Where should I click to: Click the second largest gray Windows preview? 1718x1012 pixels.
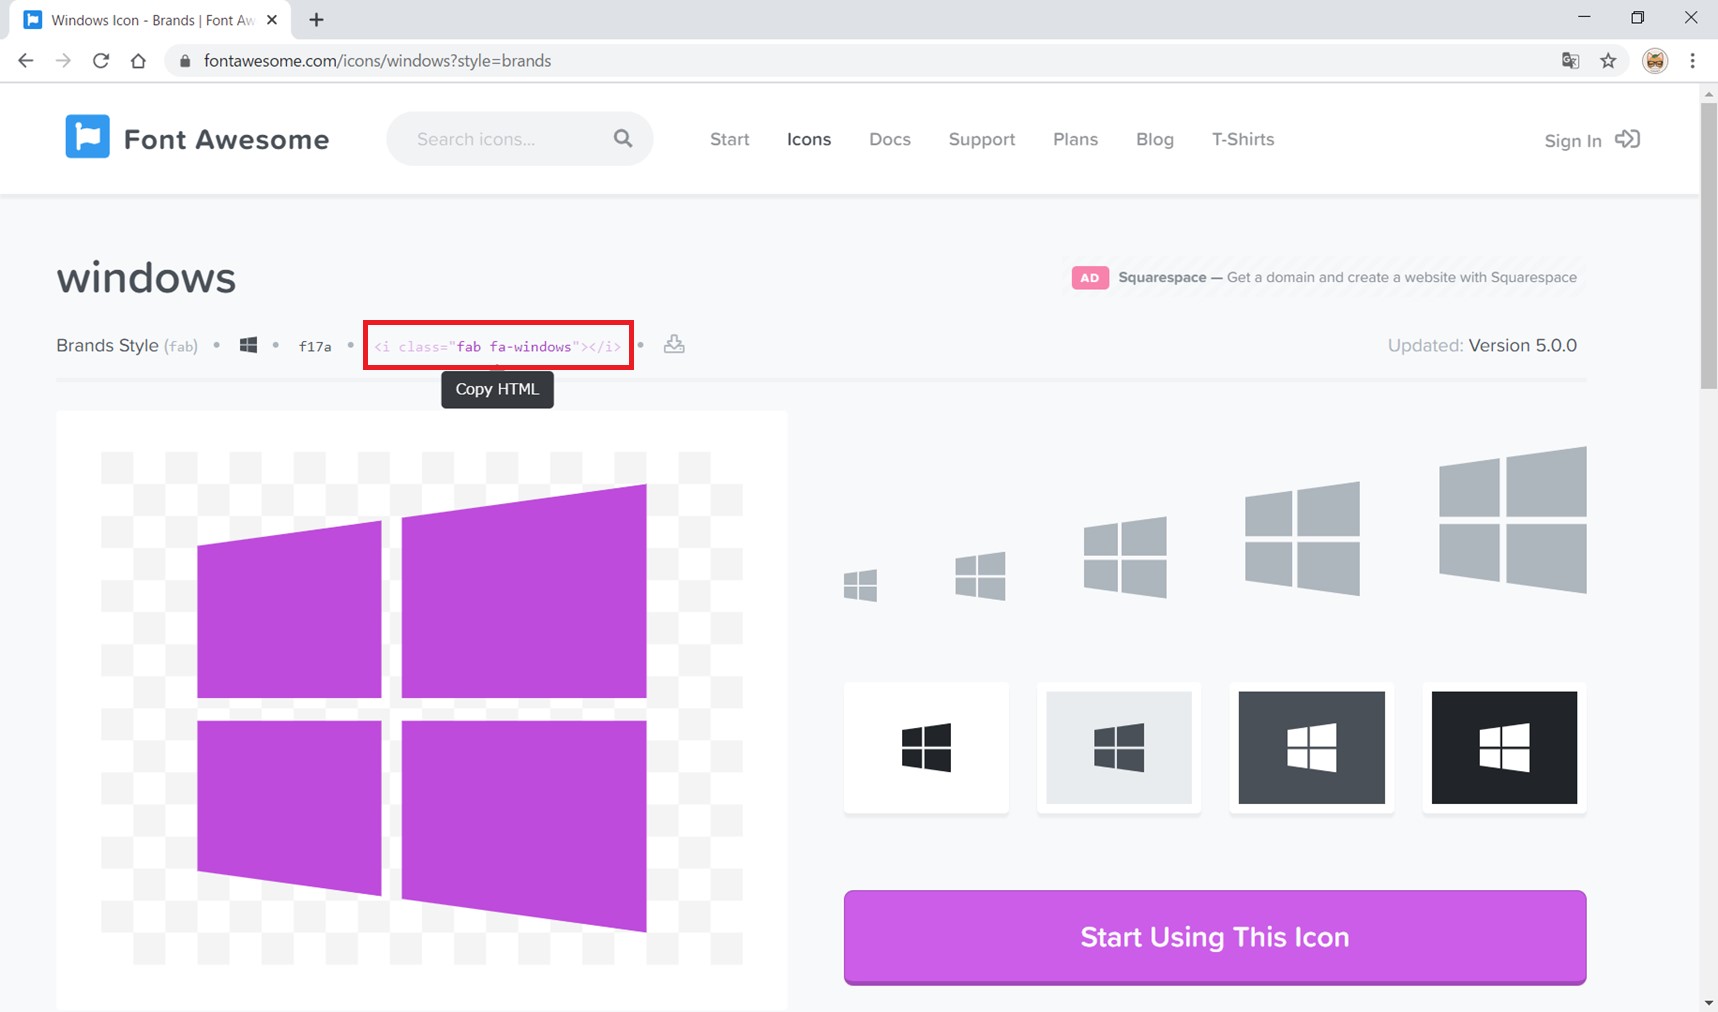[1302, 538]
